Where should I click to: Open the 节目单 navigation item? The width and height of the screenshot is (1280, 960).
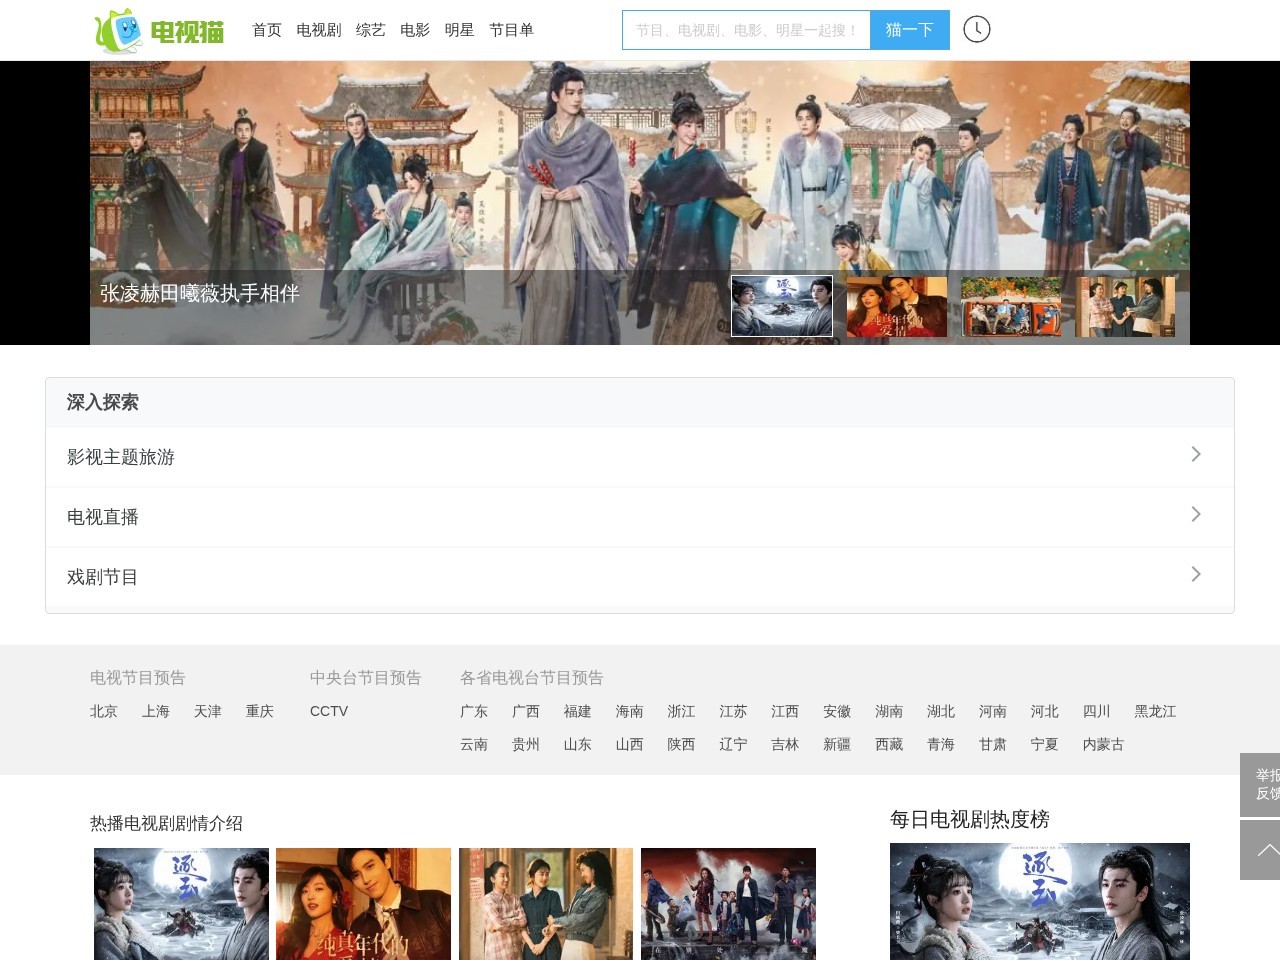pos(511,30)
